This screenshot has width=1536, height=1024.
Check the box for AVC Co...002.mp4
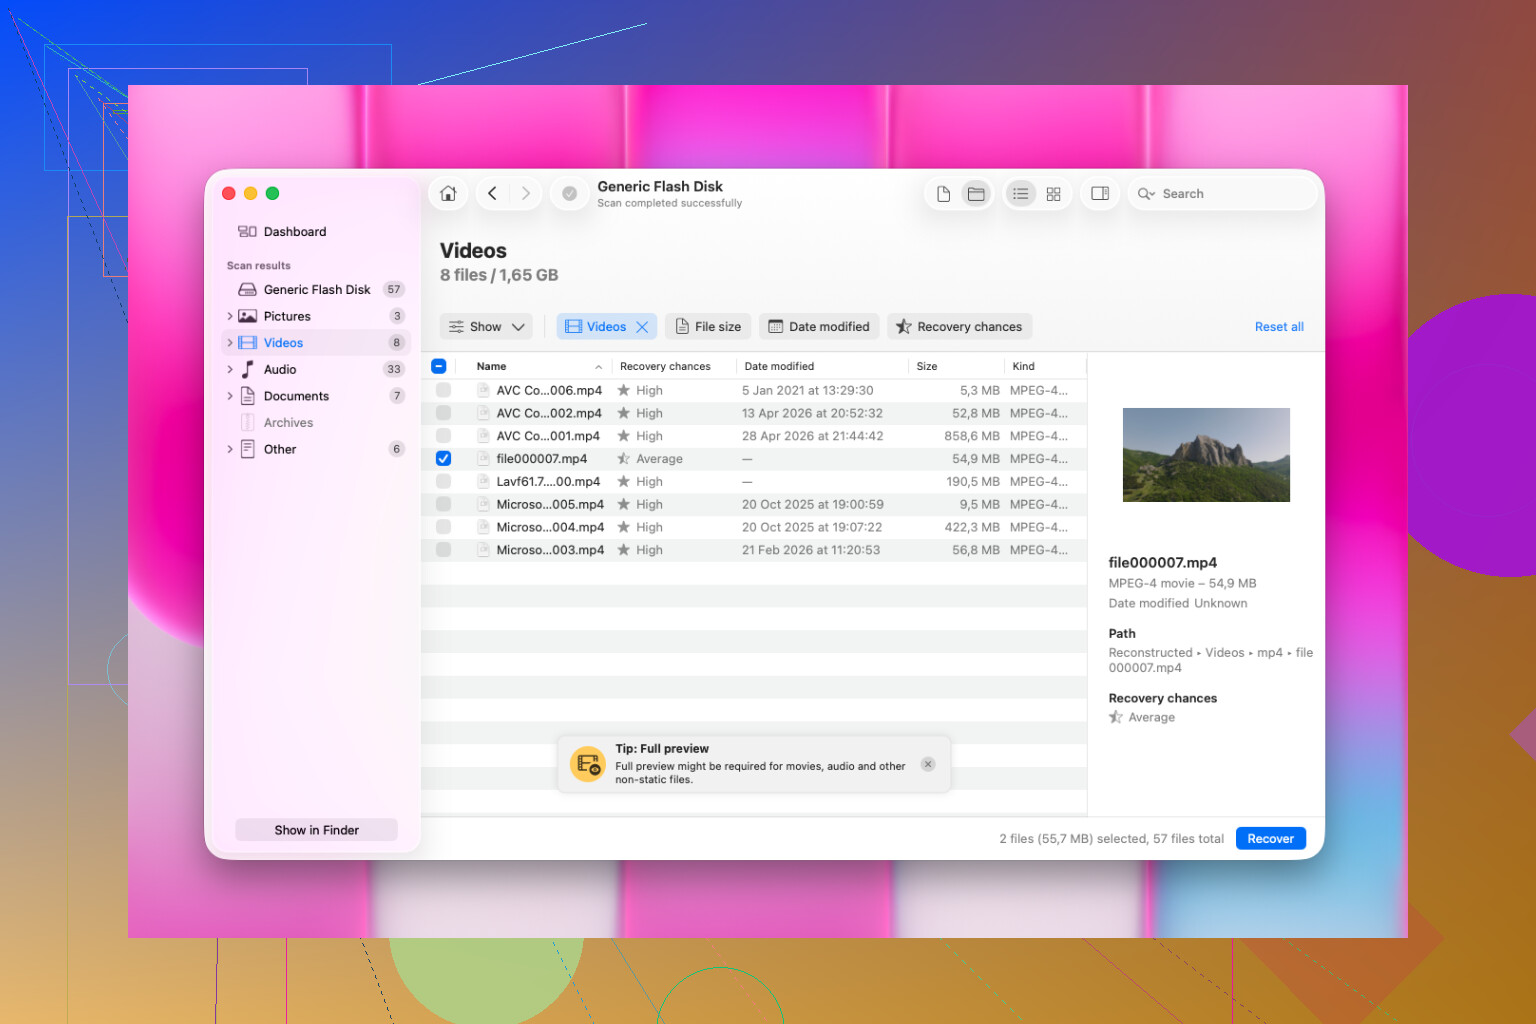click(443, 413)
